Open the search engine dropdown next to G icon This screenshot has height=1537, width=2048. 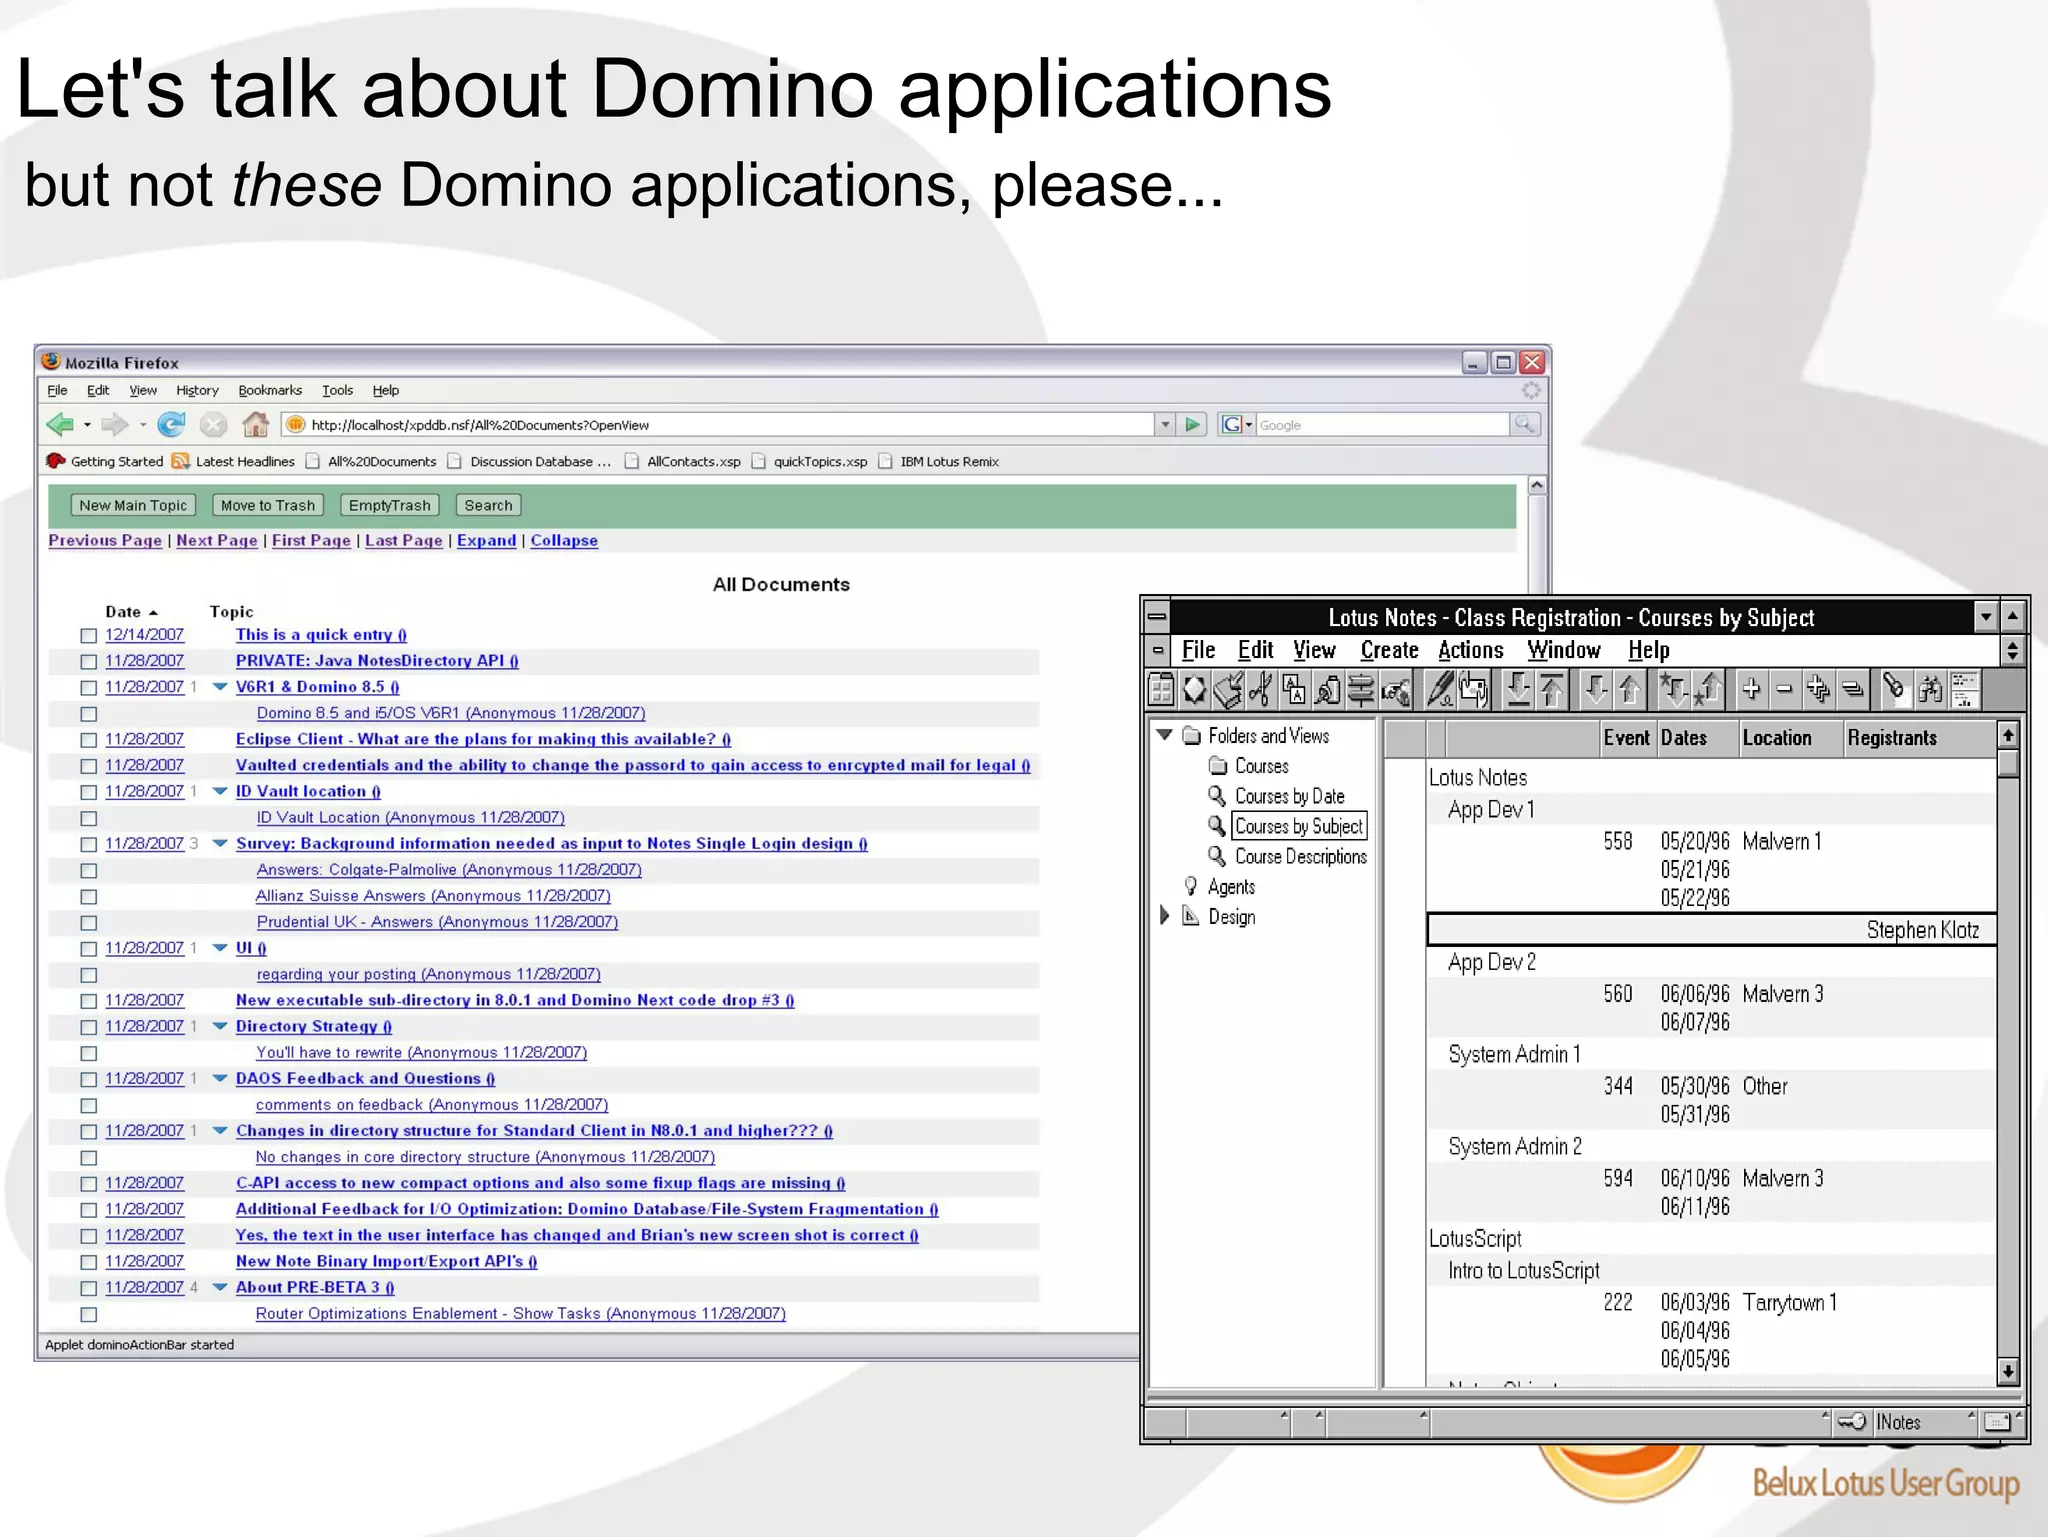coord(1249,425)
